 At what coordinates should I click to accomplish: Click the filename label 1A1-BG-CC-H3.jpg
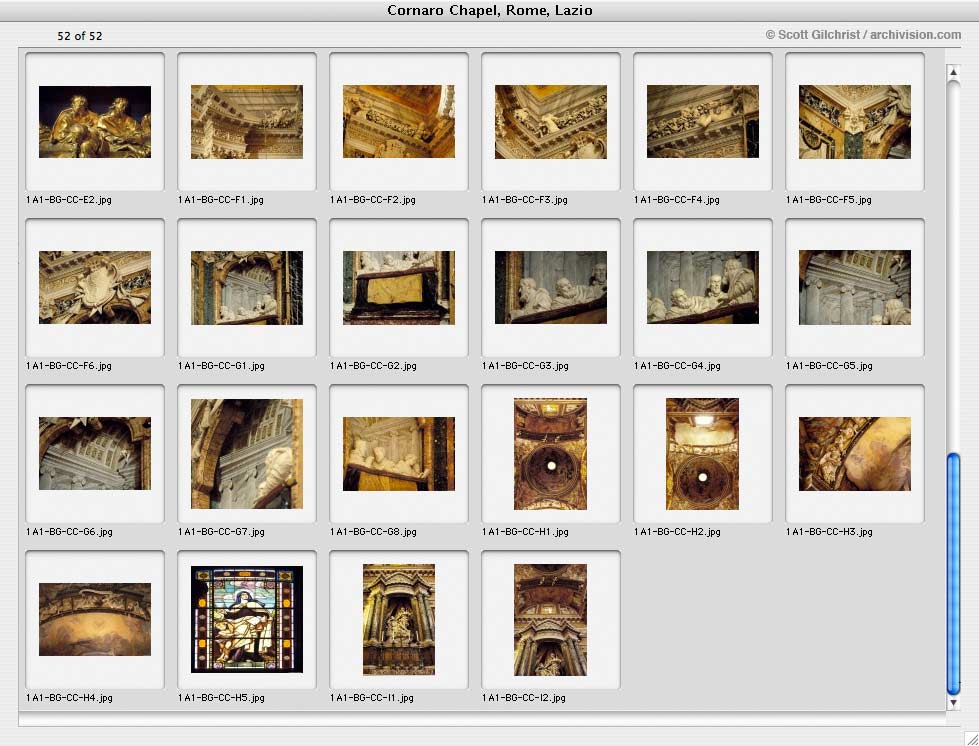tap(829, 532)
